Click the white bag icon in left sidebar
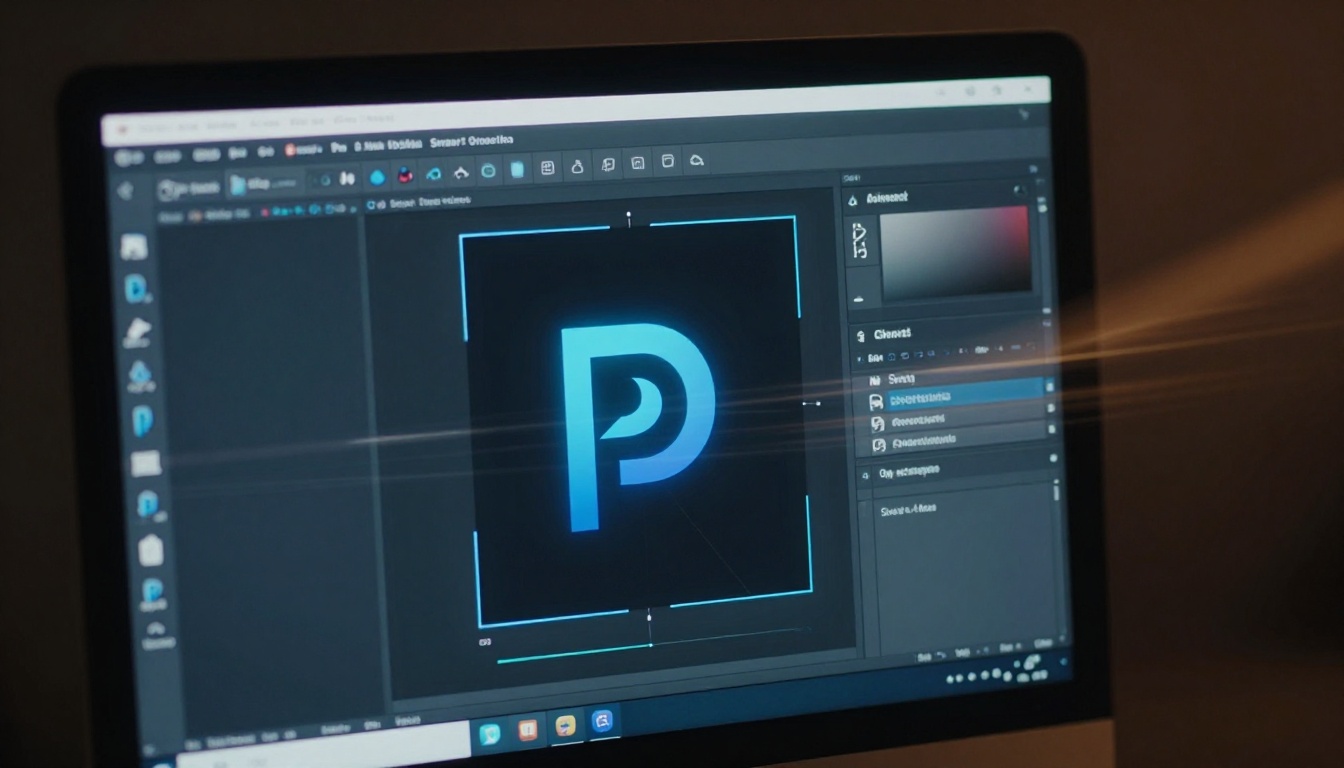This screenshot has width=1344, height=768. coord(150,550)
